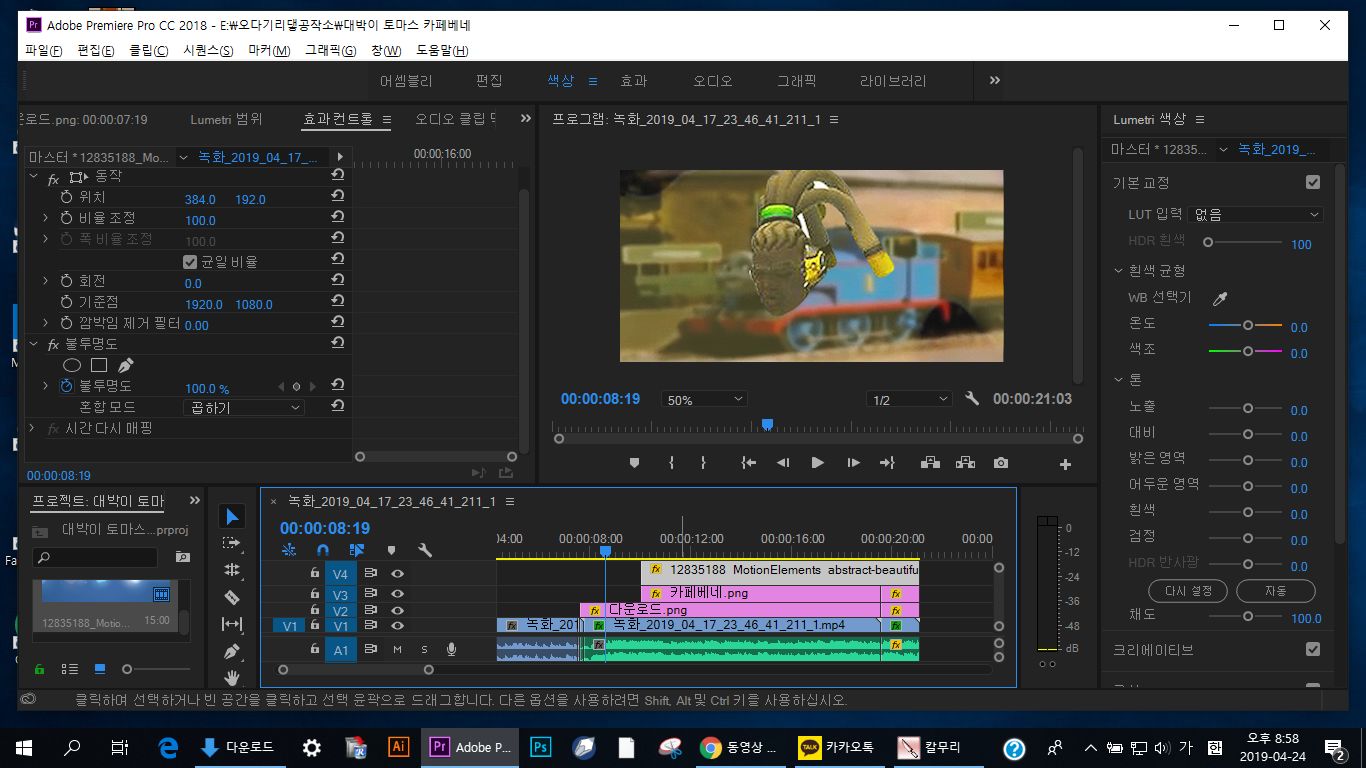
Task: Go to In point button
Action: tap(748, 463)
